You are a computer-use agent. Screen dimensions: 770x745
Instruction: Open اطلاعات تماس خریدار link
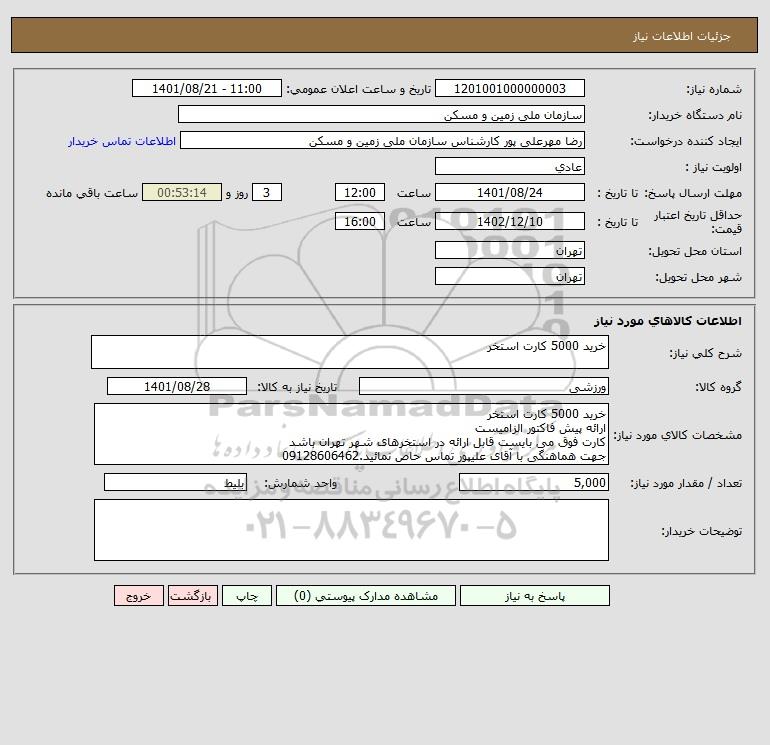pos(122,141)
